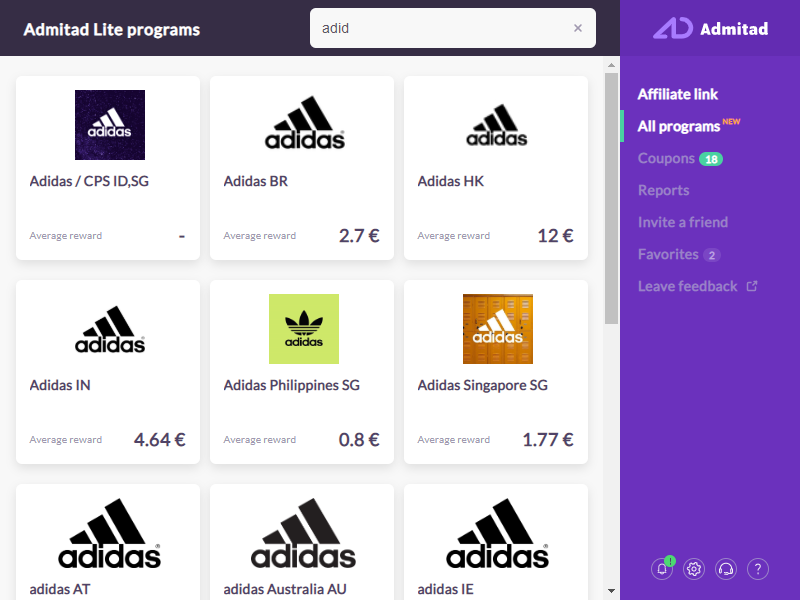Open Invite a friend
800x600 pixels.
tap(683, 222)
